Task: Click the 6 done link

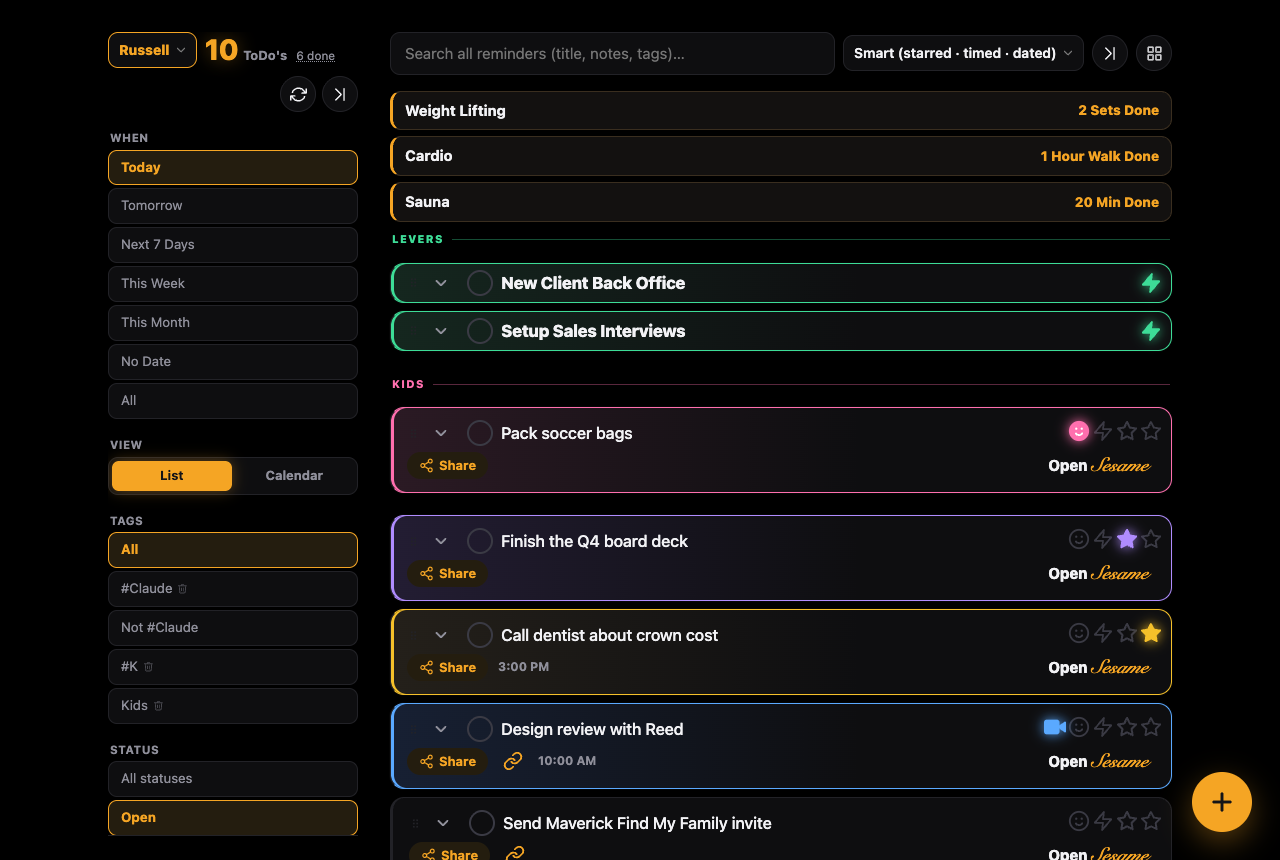Action: tap(315, 56)
